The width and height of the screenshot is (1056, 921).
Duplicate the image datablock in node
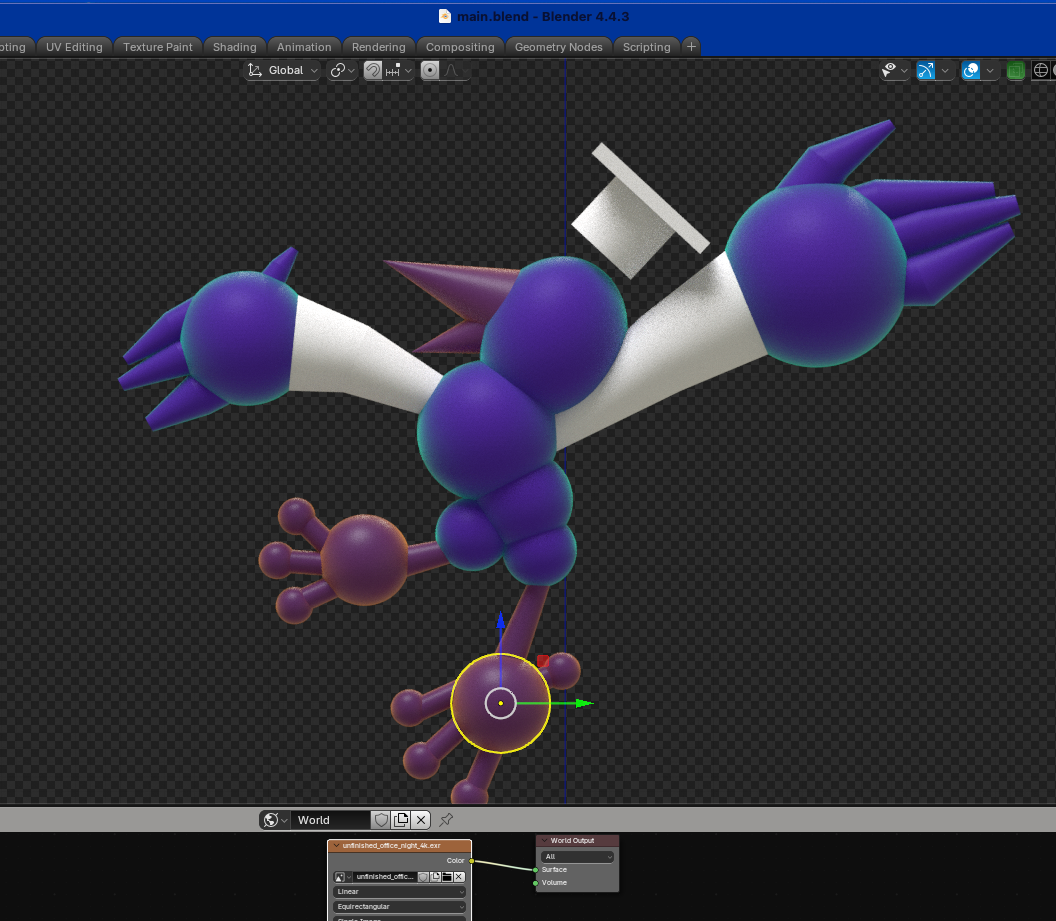[435, 877]
